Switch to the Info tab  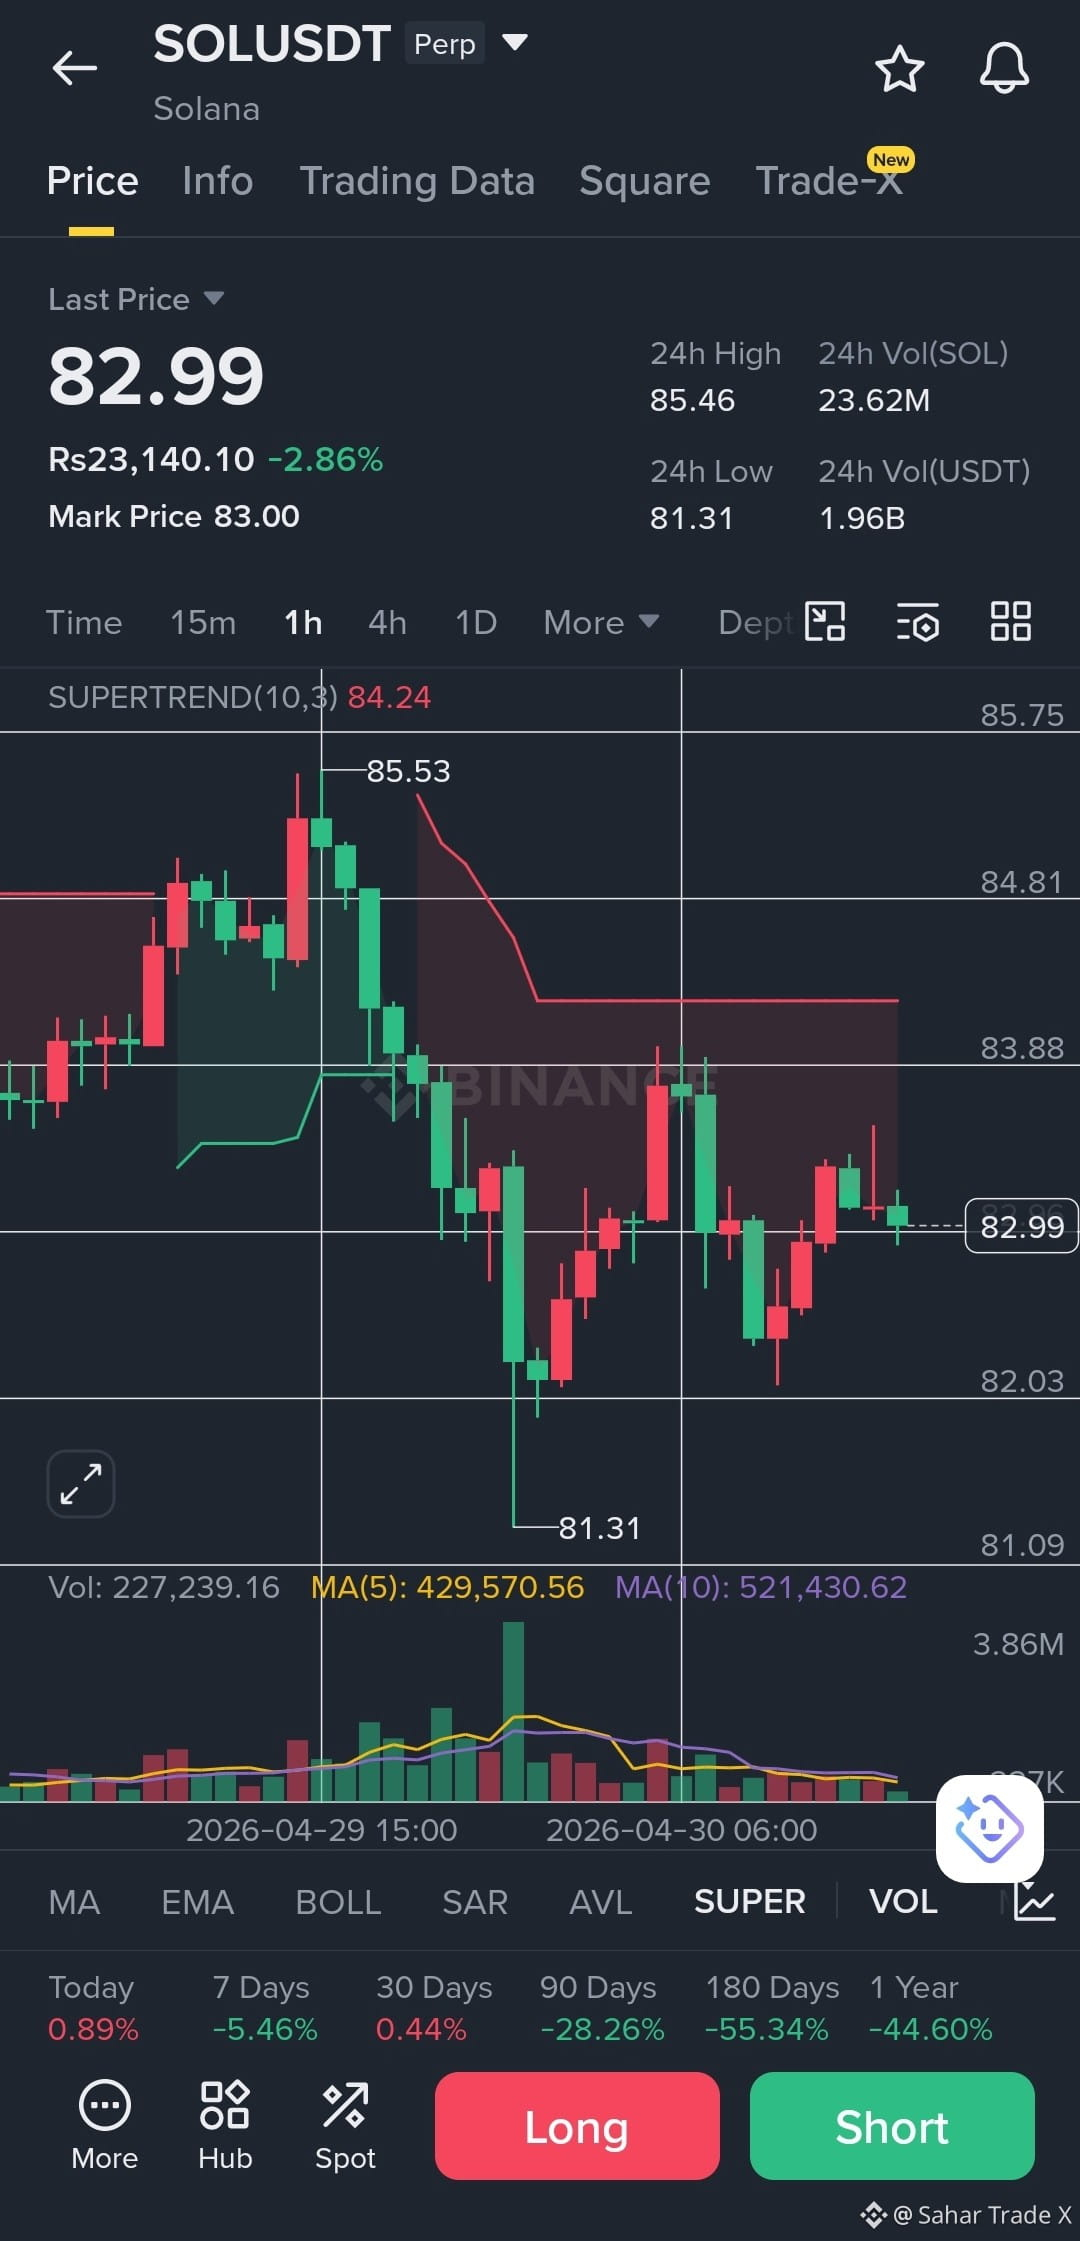[217, 181]
